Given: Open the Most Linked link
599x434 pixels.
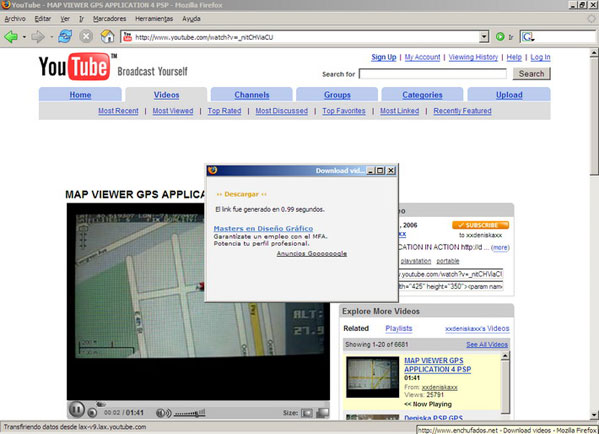Looking at the screenshot, I should tap(399, 111).
